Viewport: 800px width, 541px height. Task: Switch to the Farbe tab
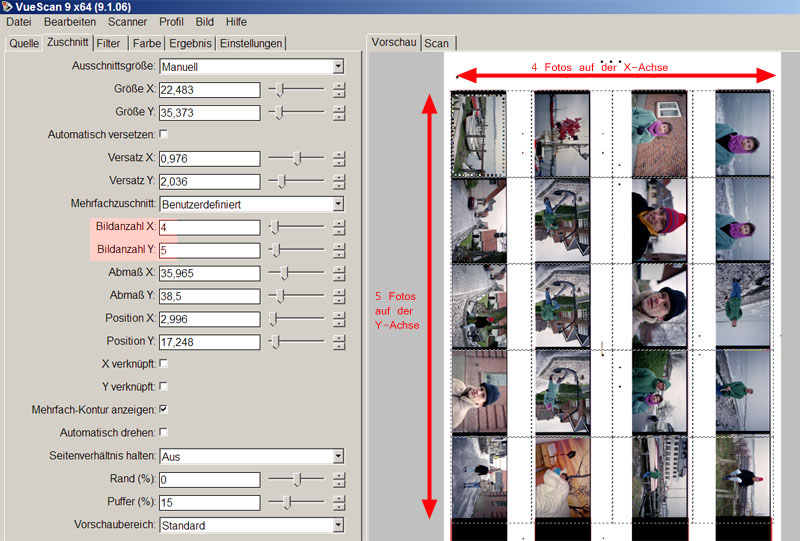point(145,43)
